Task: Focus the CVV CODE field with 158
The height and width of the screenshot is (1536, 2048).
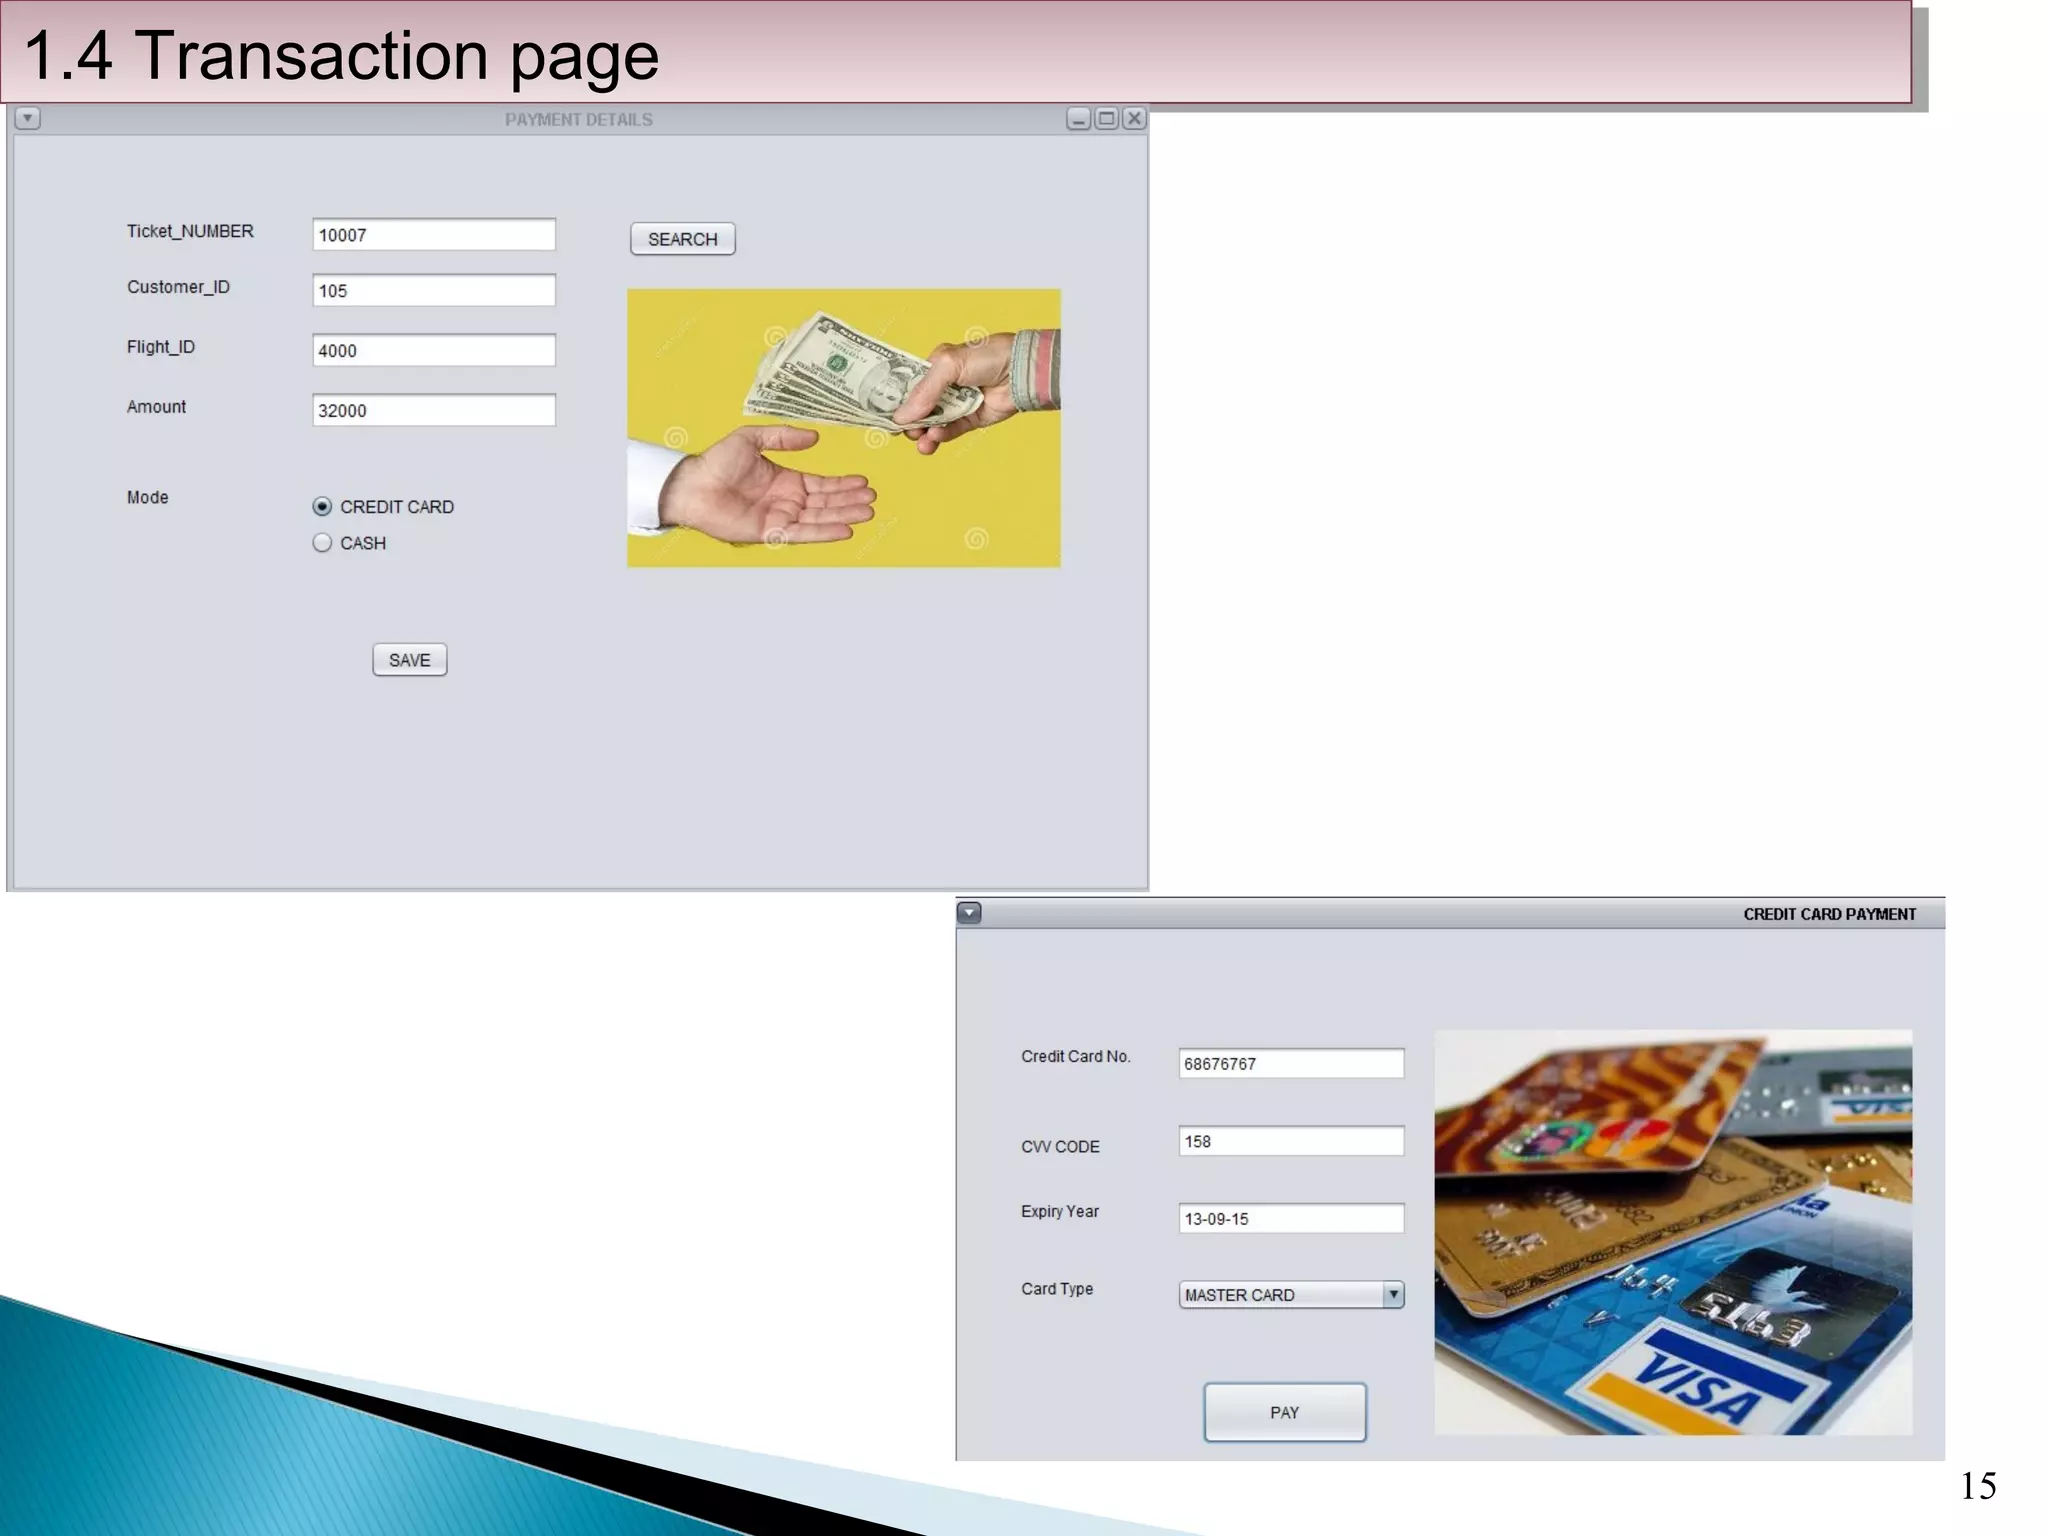Action: pos(1292,1142)
